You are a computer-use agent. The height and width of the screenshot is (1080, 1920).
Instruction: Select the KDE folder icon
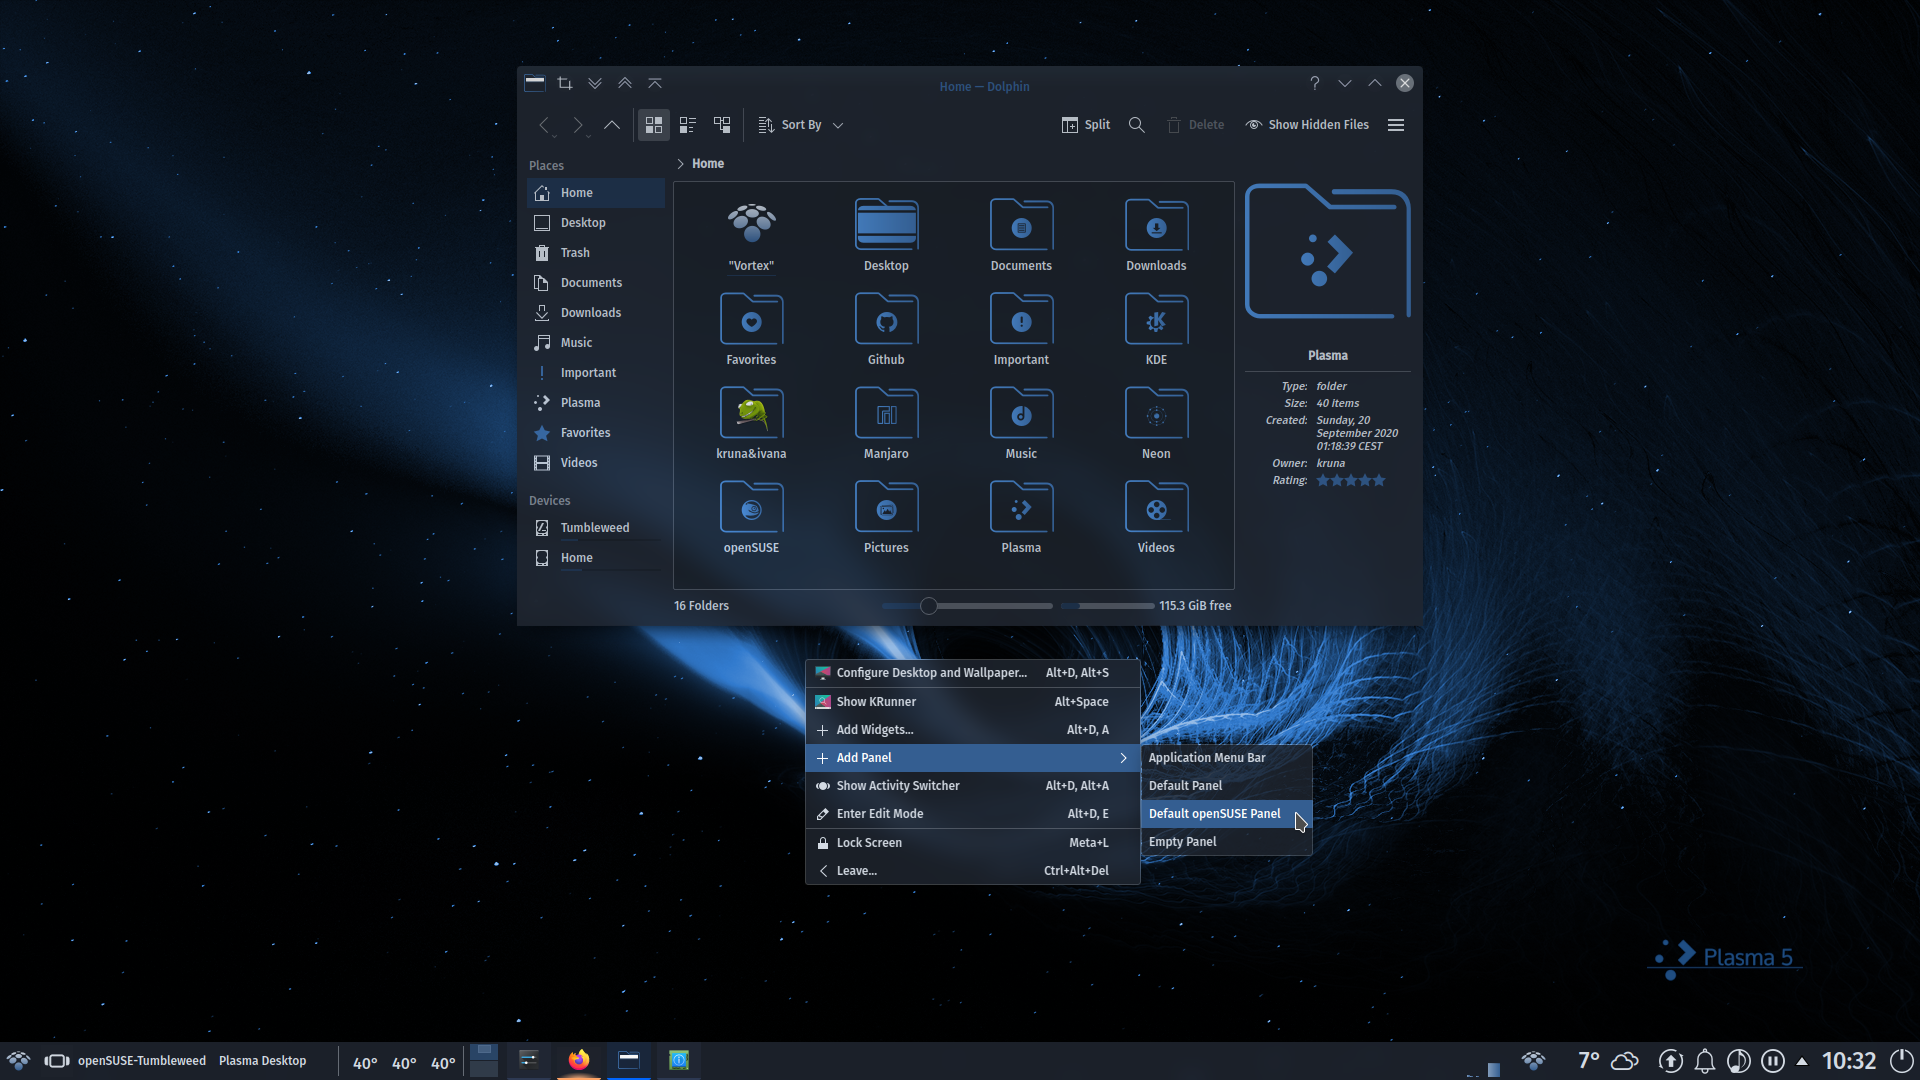click(1156, 318)
